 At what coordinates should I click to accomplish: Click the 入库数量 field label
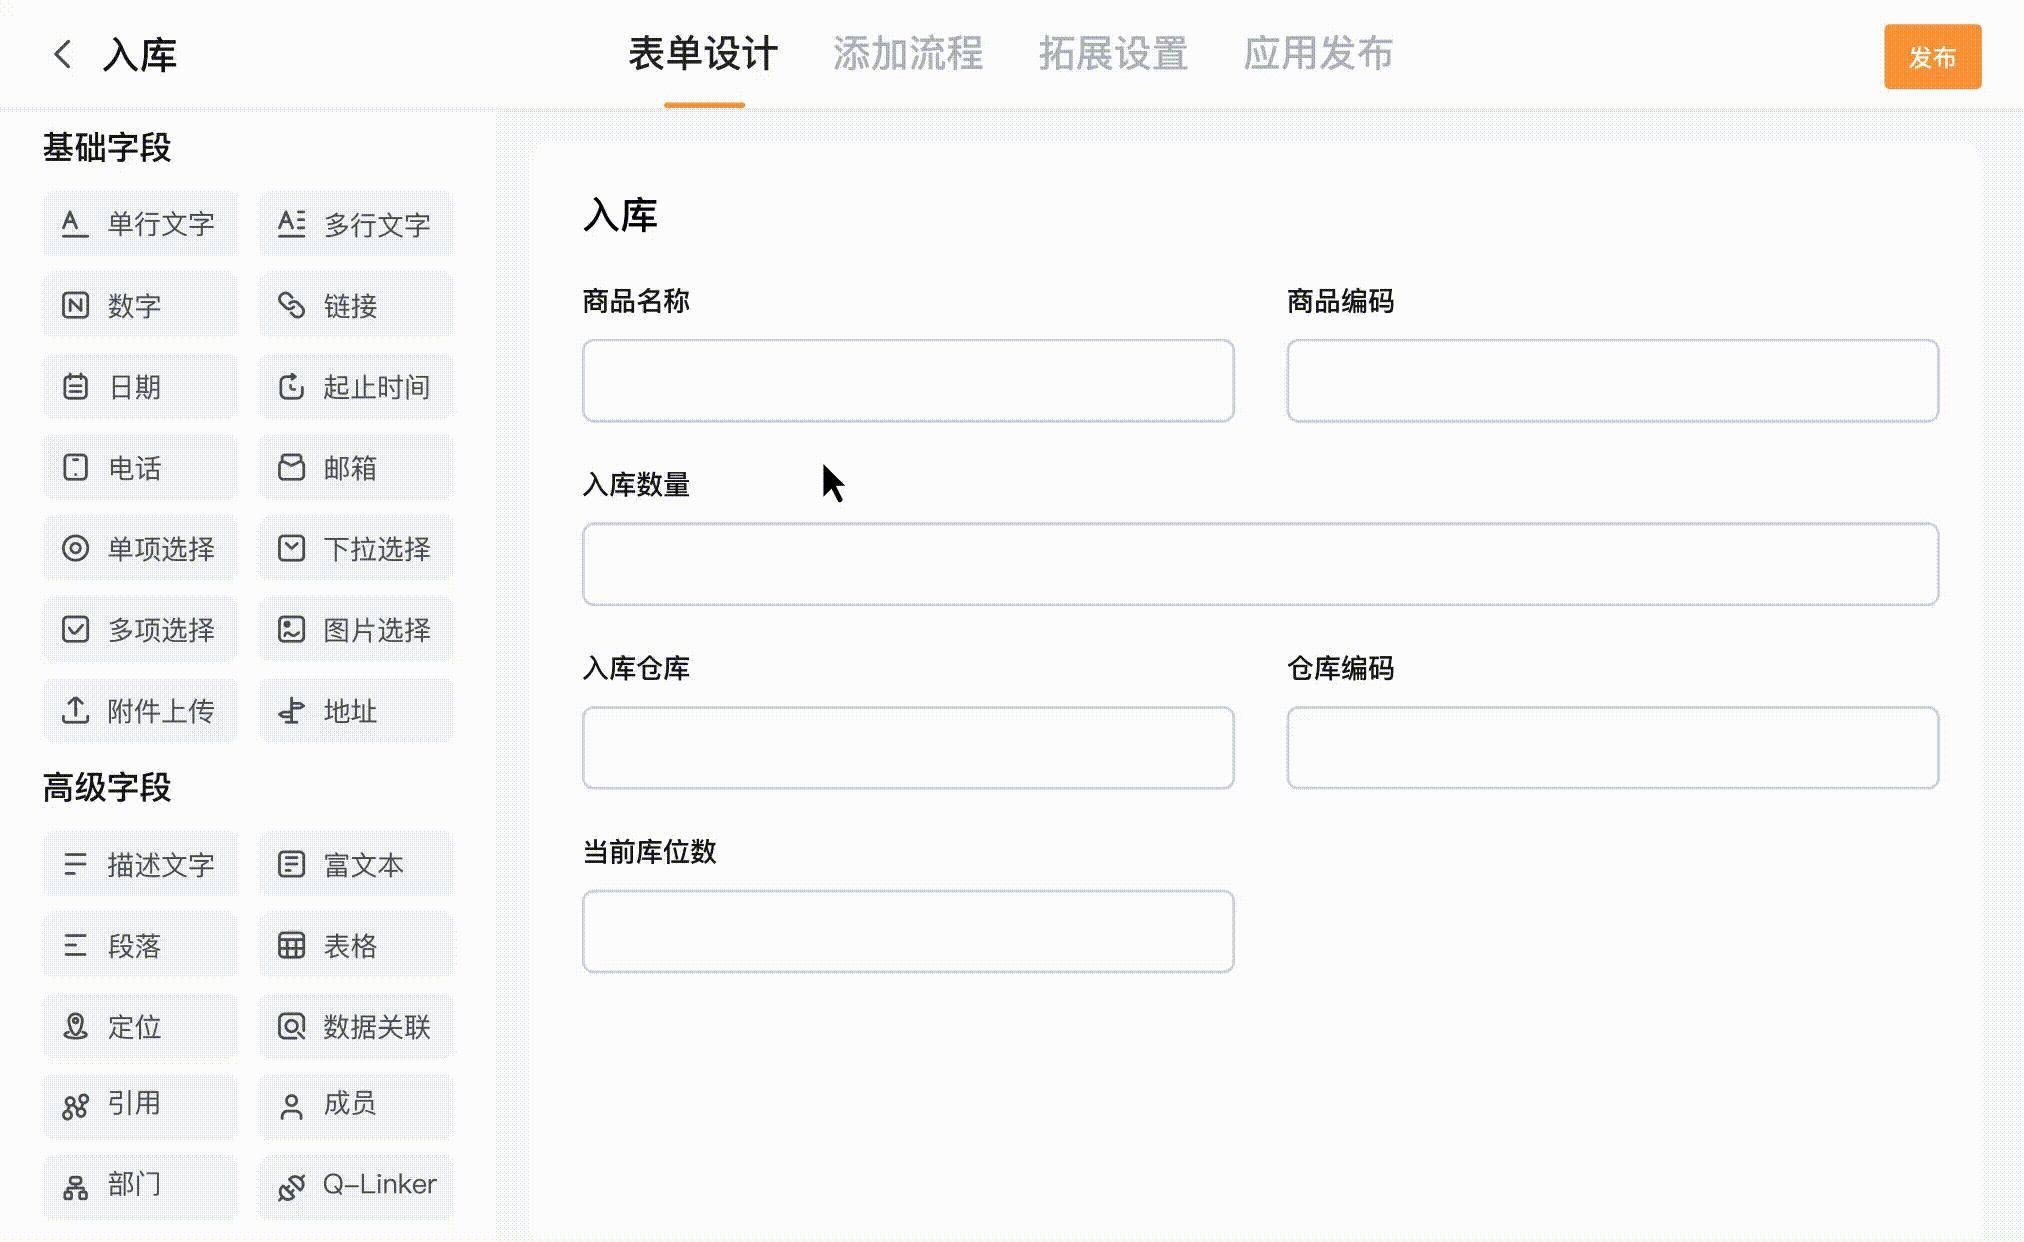coord(636,485)
